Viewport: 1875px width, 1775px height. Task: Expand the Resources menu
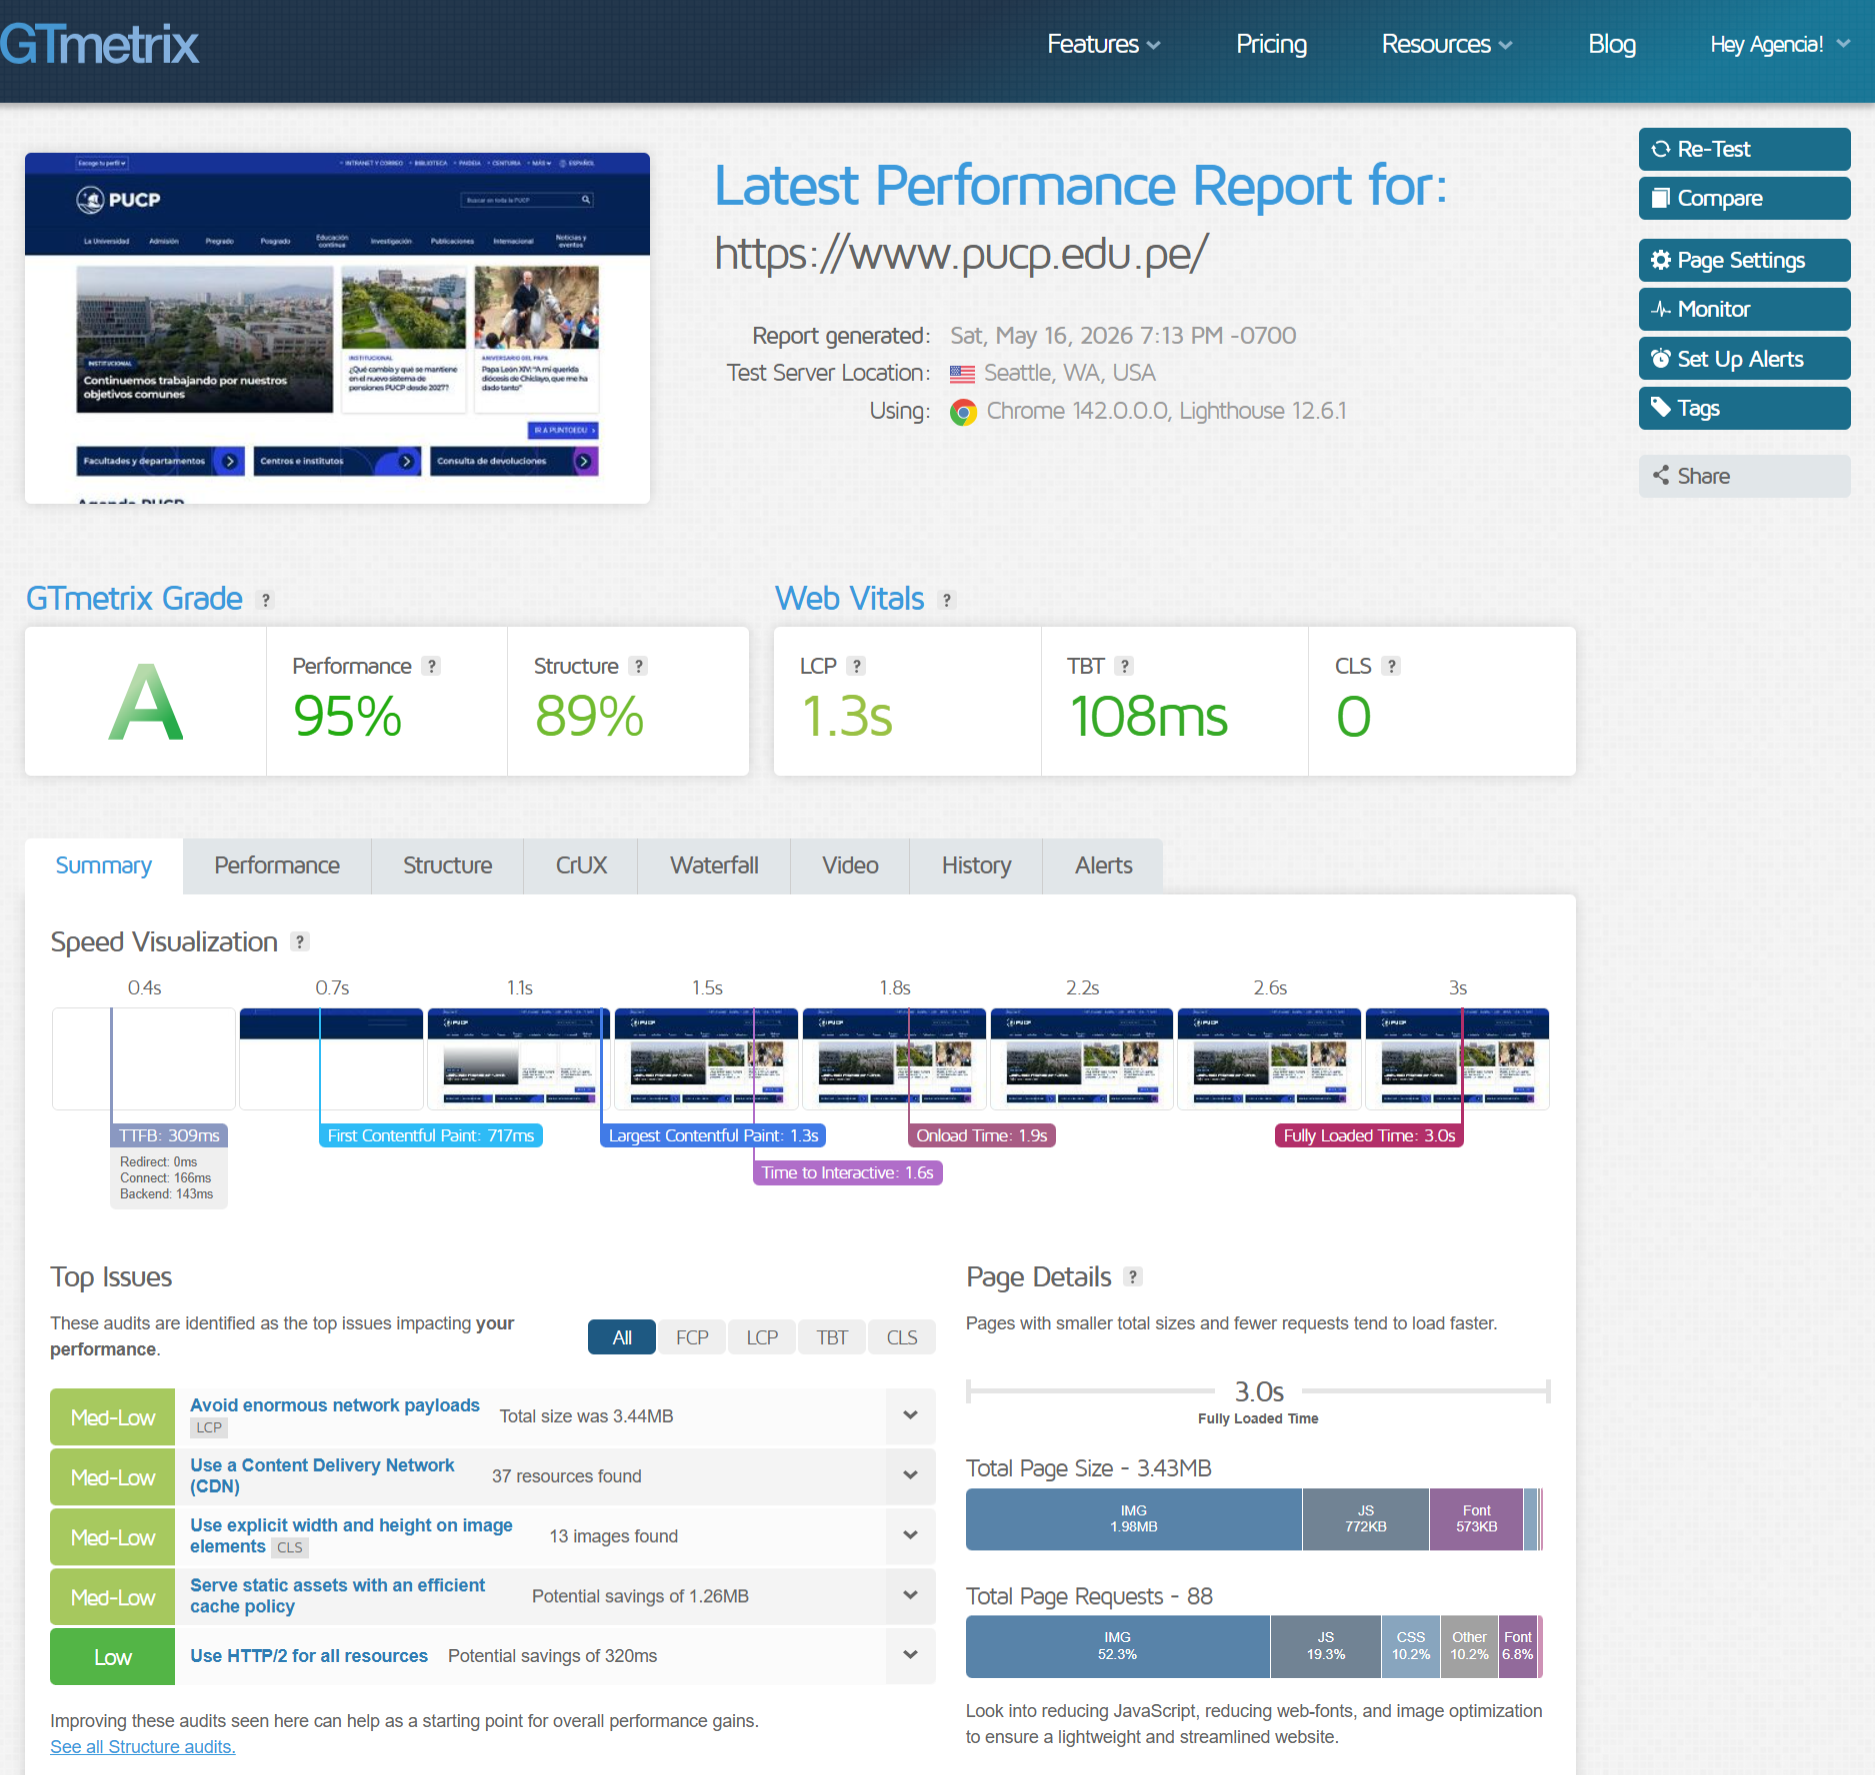[x=1446, y=44]
